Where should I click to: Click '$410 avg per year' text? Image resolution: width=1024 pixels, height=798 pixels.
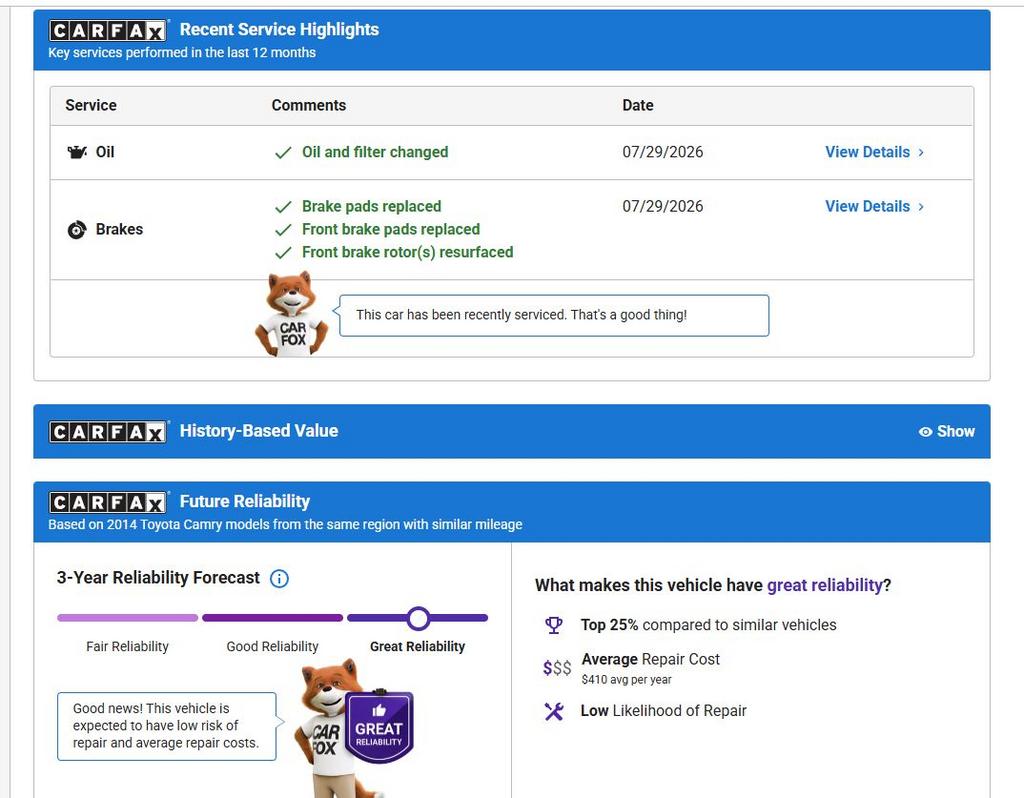coord(626,680)
